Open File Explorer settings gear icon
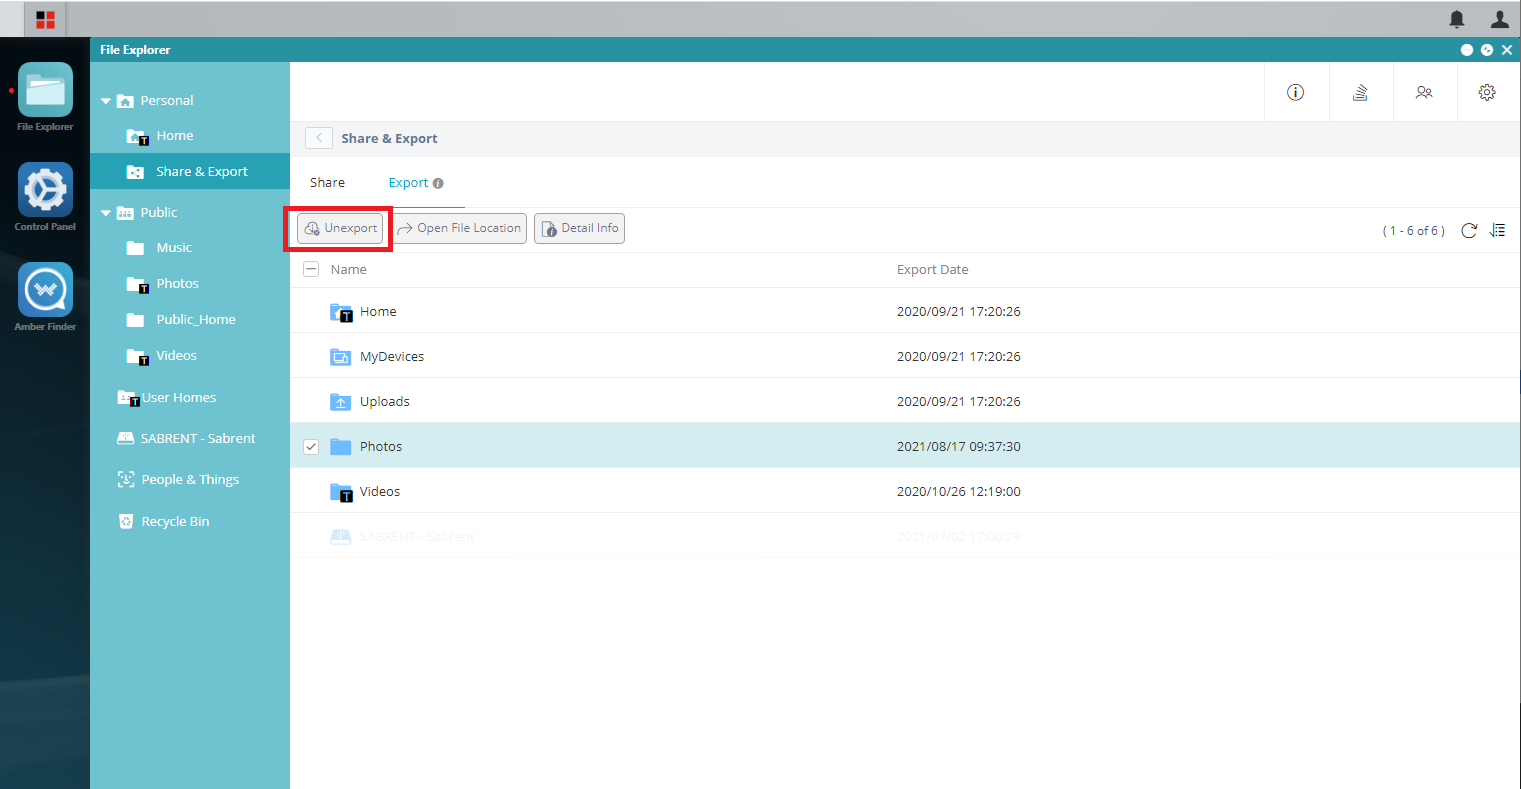Image resolution: width=1521 pixels, height=789 pixels. 1487,92
